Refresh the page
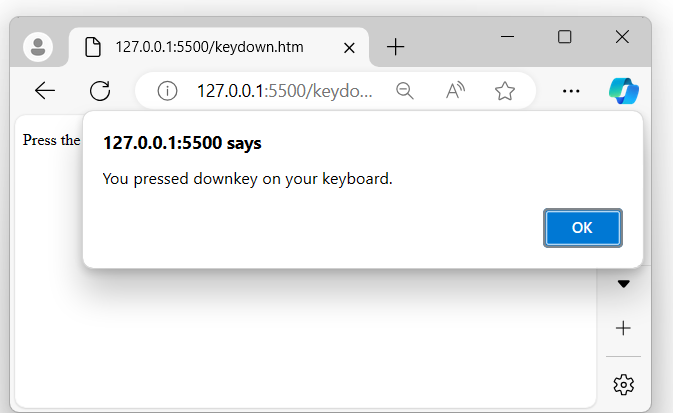The image size is (673, 413). point(100,91)
